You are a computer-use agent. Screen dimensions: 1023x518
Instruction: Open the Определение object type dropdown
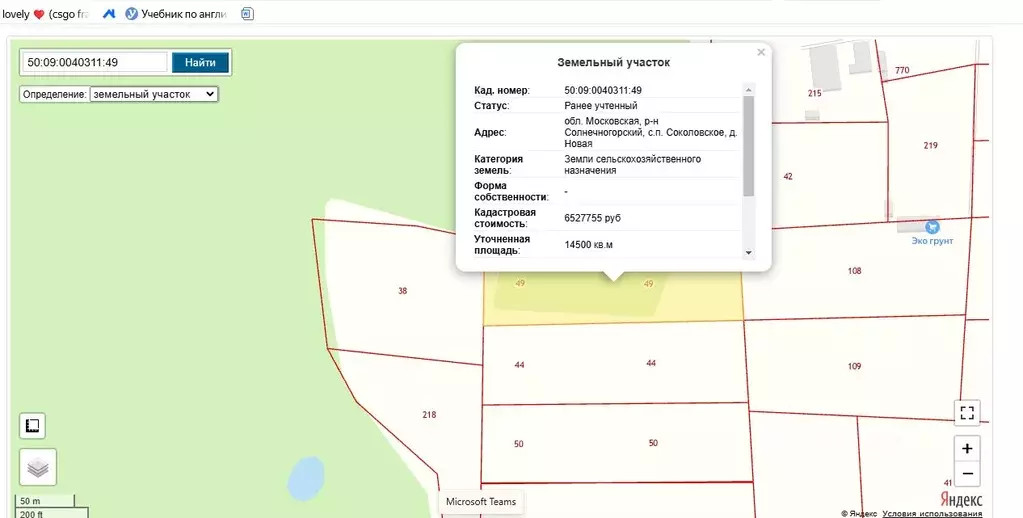coord(153,94)
